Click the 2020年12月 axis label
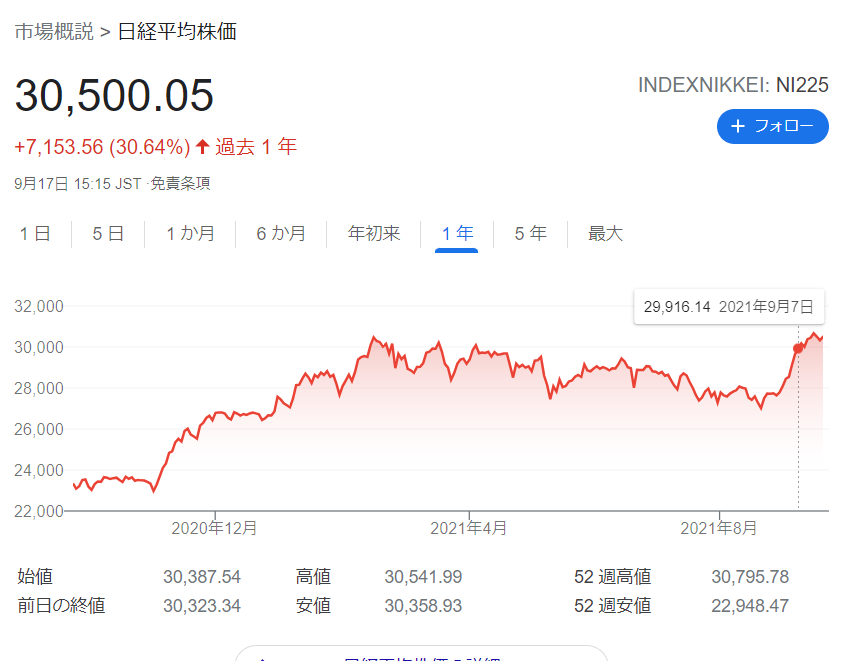849x661 pixels. pos(214,528)
